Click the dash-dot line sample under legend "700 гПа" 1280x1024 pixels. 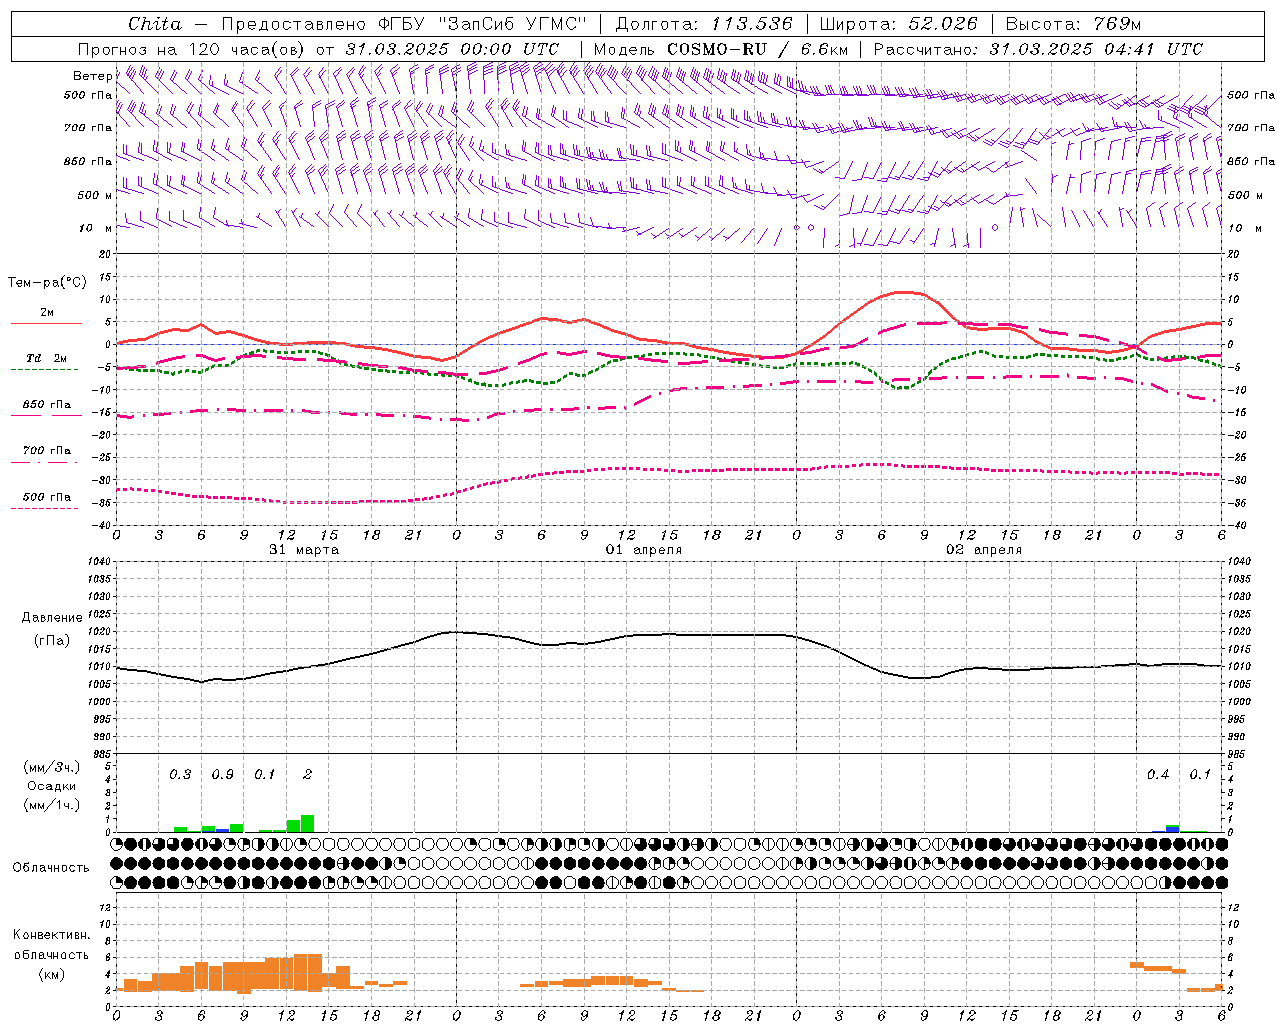click(45, 462)
